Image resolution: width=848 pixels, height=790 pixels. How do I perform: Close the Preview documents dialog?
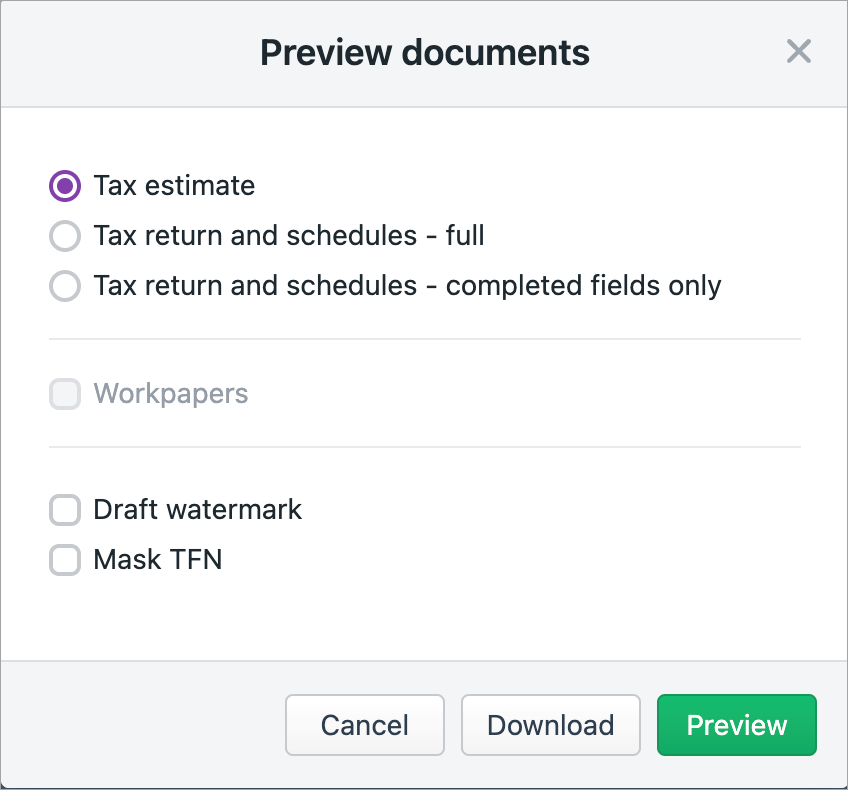[x=798, y=52]
